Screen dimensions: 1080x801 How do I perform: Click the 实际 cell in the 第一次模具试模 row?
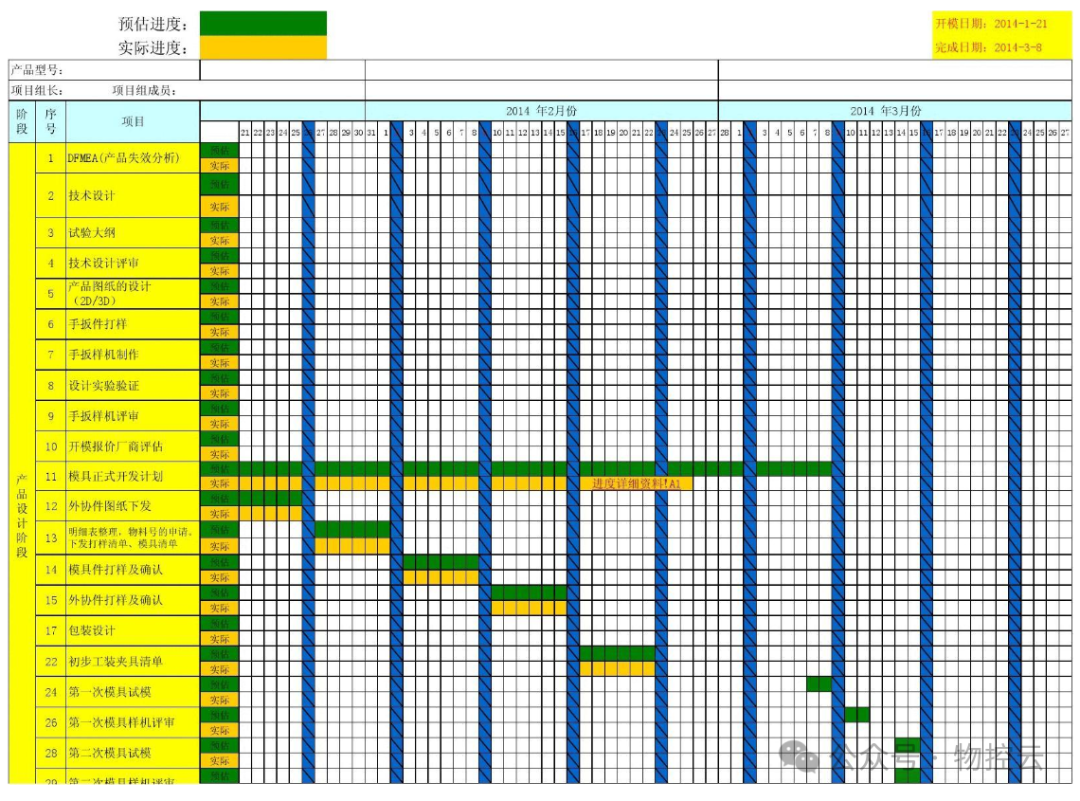[x=220, y=700]
